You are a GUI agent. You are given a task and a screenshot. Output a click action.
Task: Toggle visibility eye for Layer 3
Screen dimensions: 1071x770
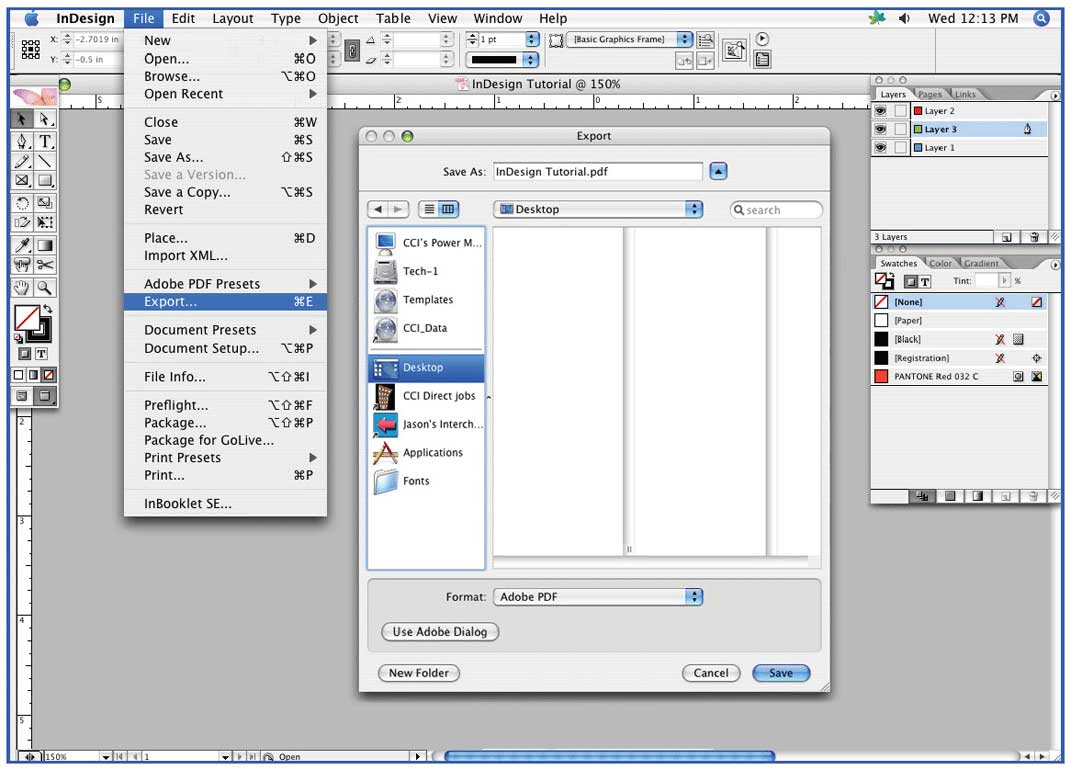[880, 129]
